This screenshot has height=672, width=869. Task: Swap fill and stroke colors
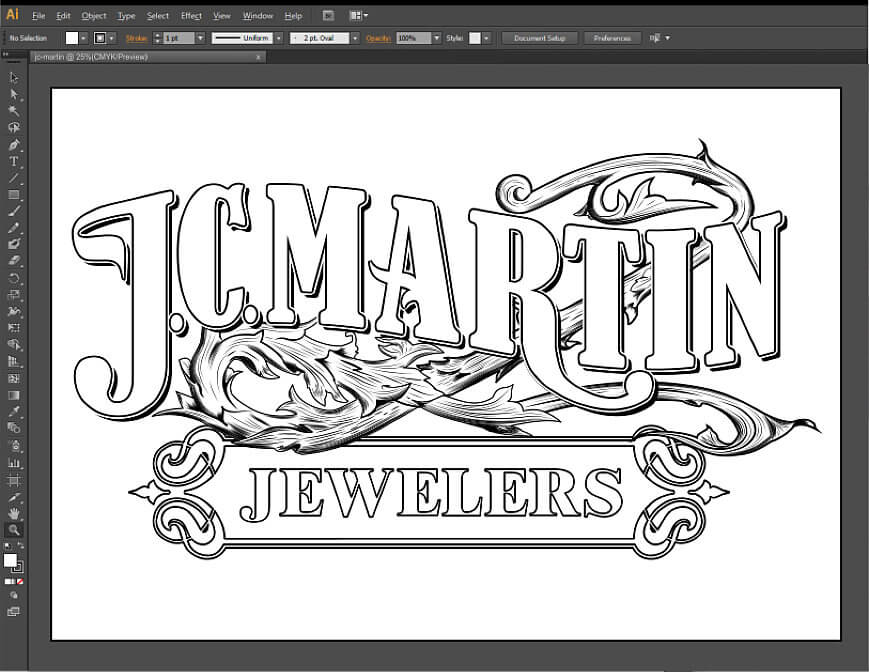[x=21, y=546]
